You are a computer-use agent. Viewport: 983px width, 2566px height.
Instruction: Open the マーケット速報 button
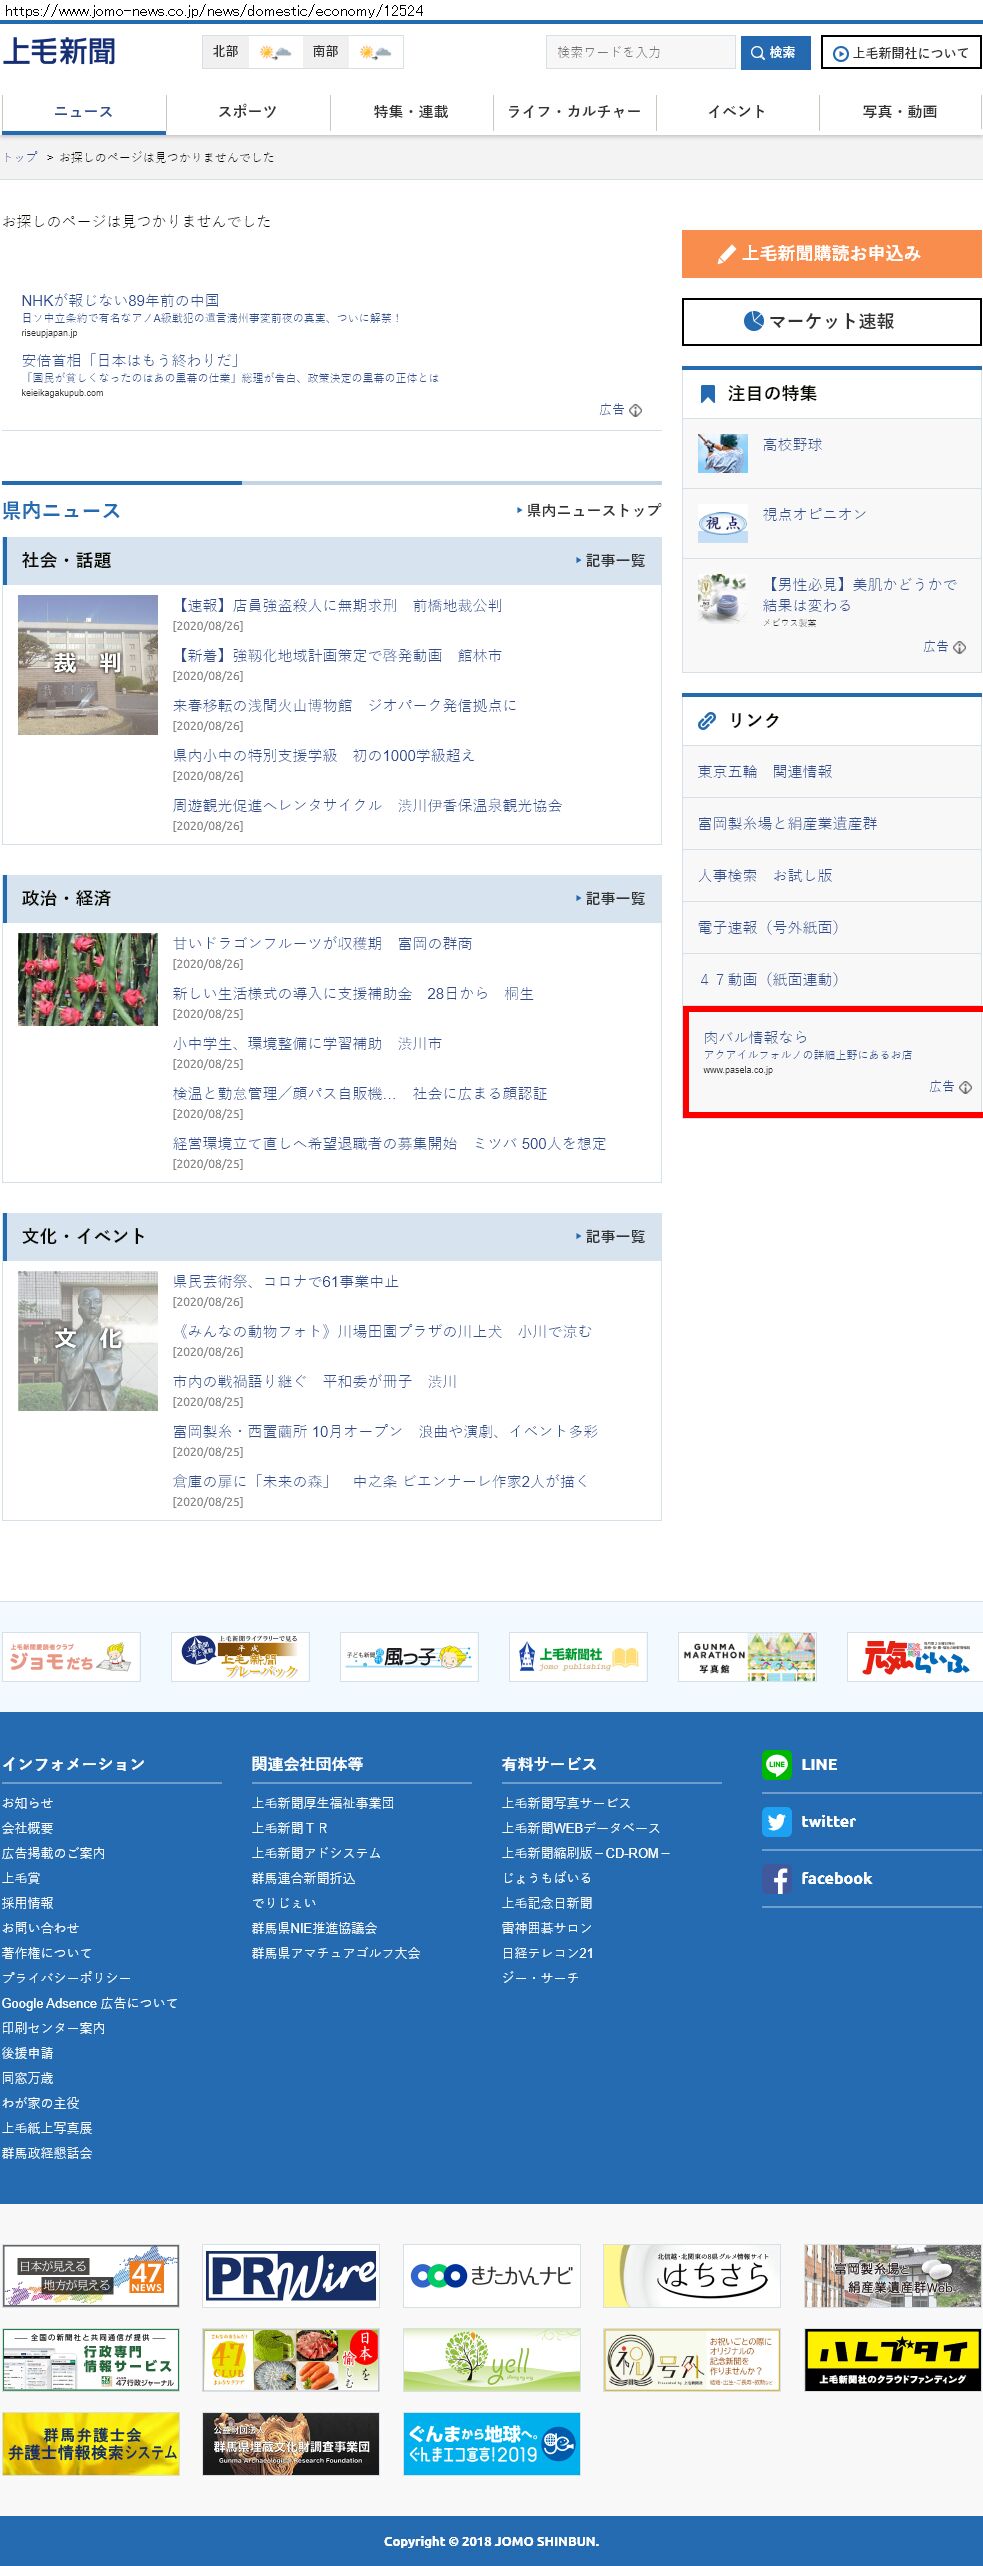831,322
